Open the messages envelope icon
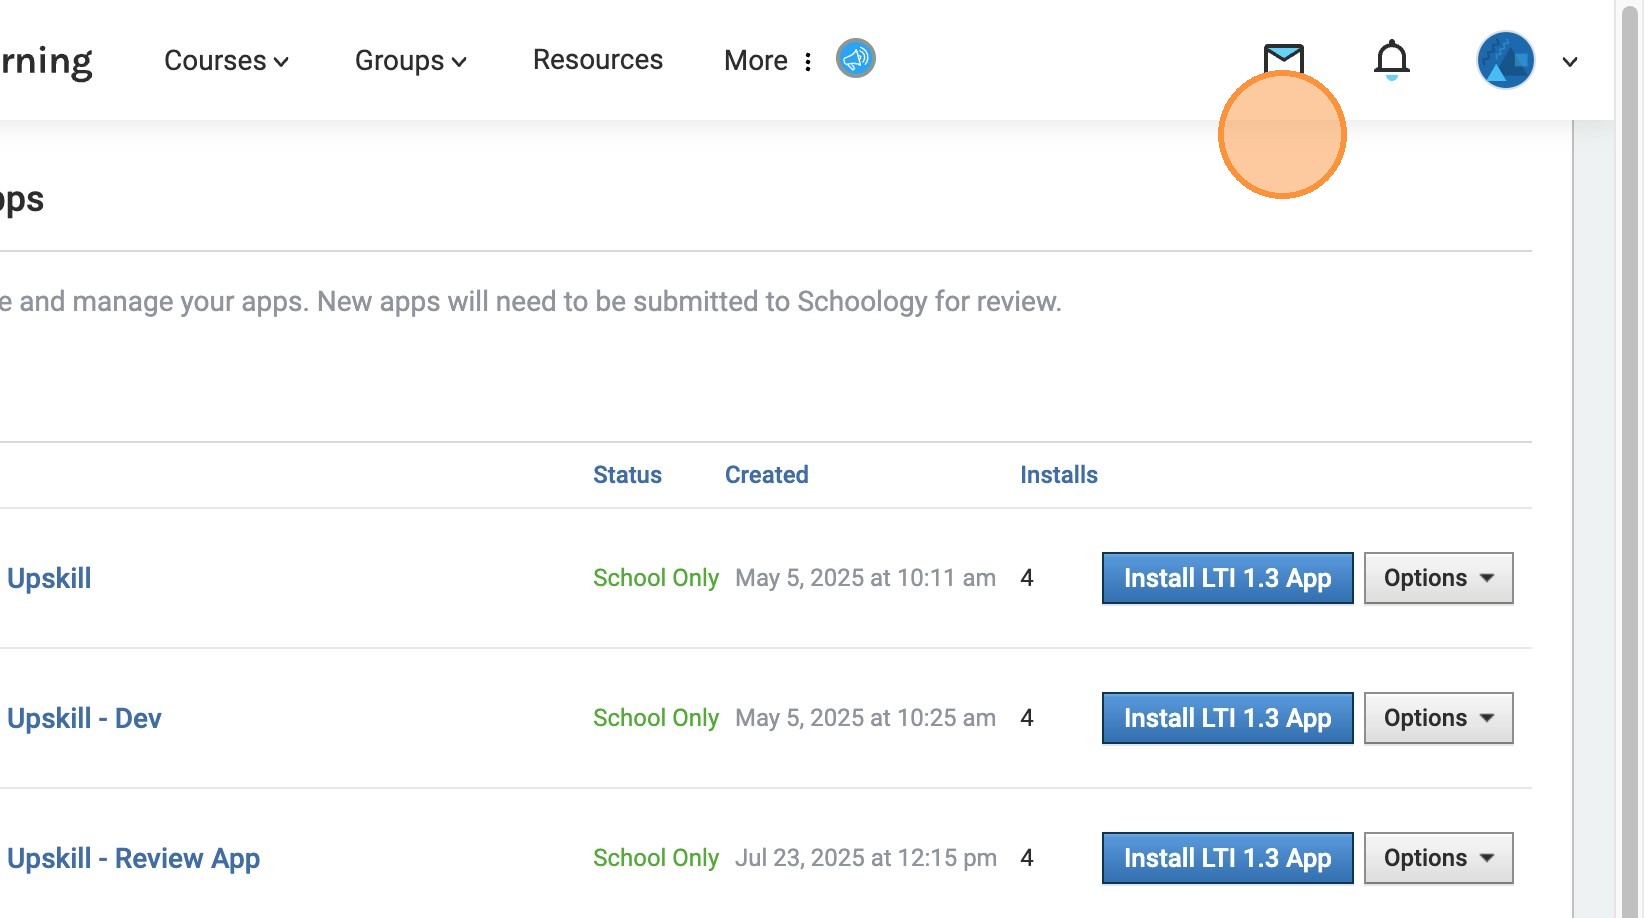The height and width of the screenshot is (918, 1644). [1283, 58]
